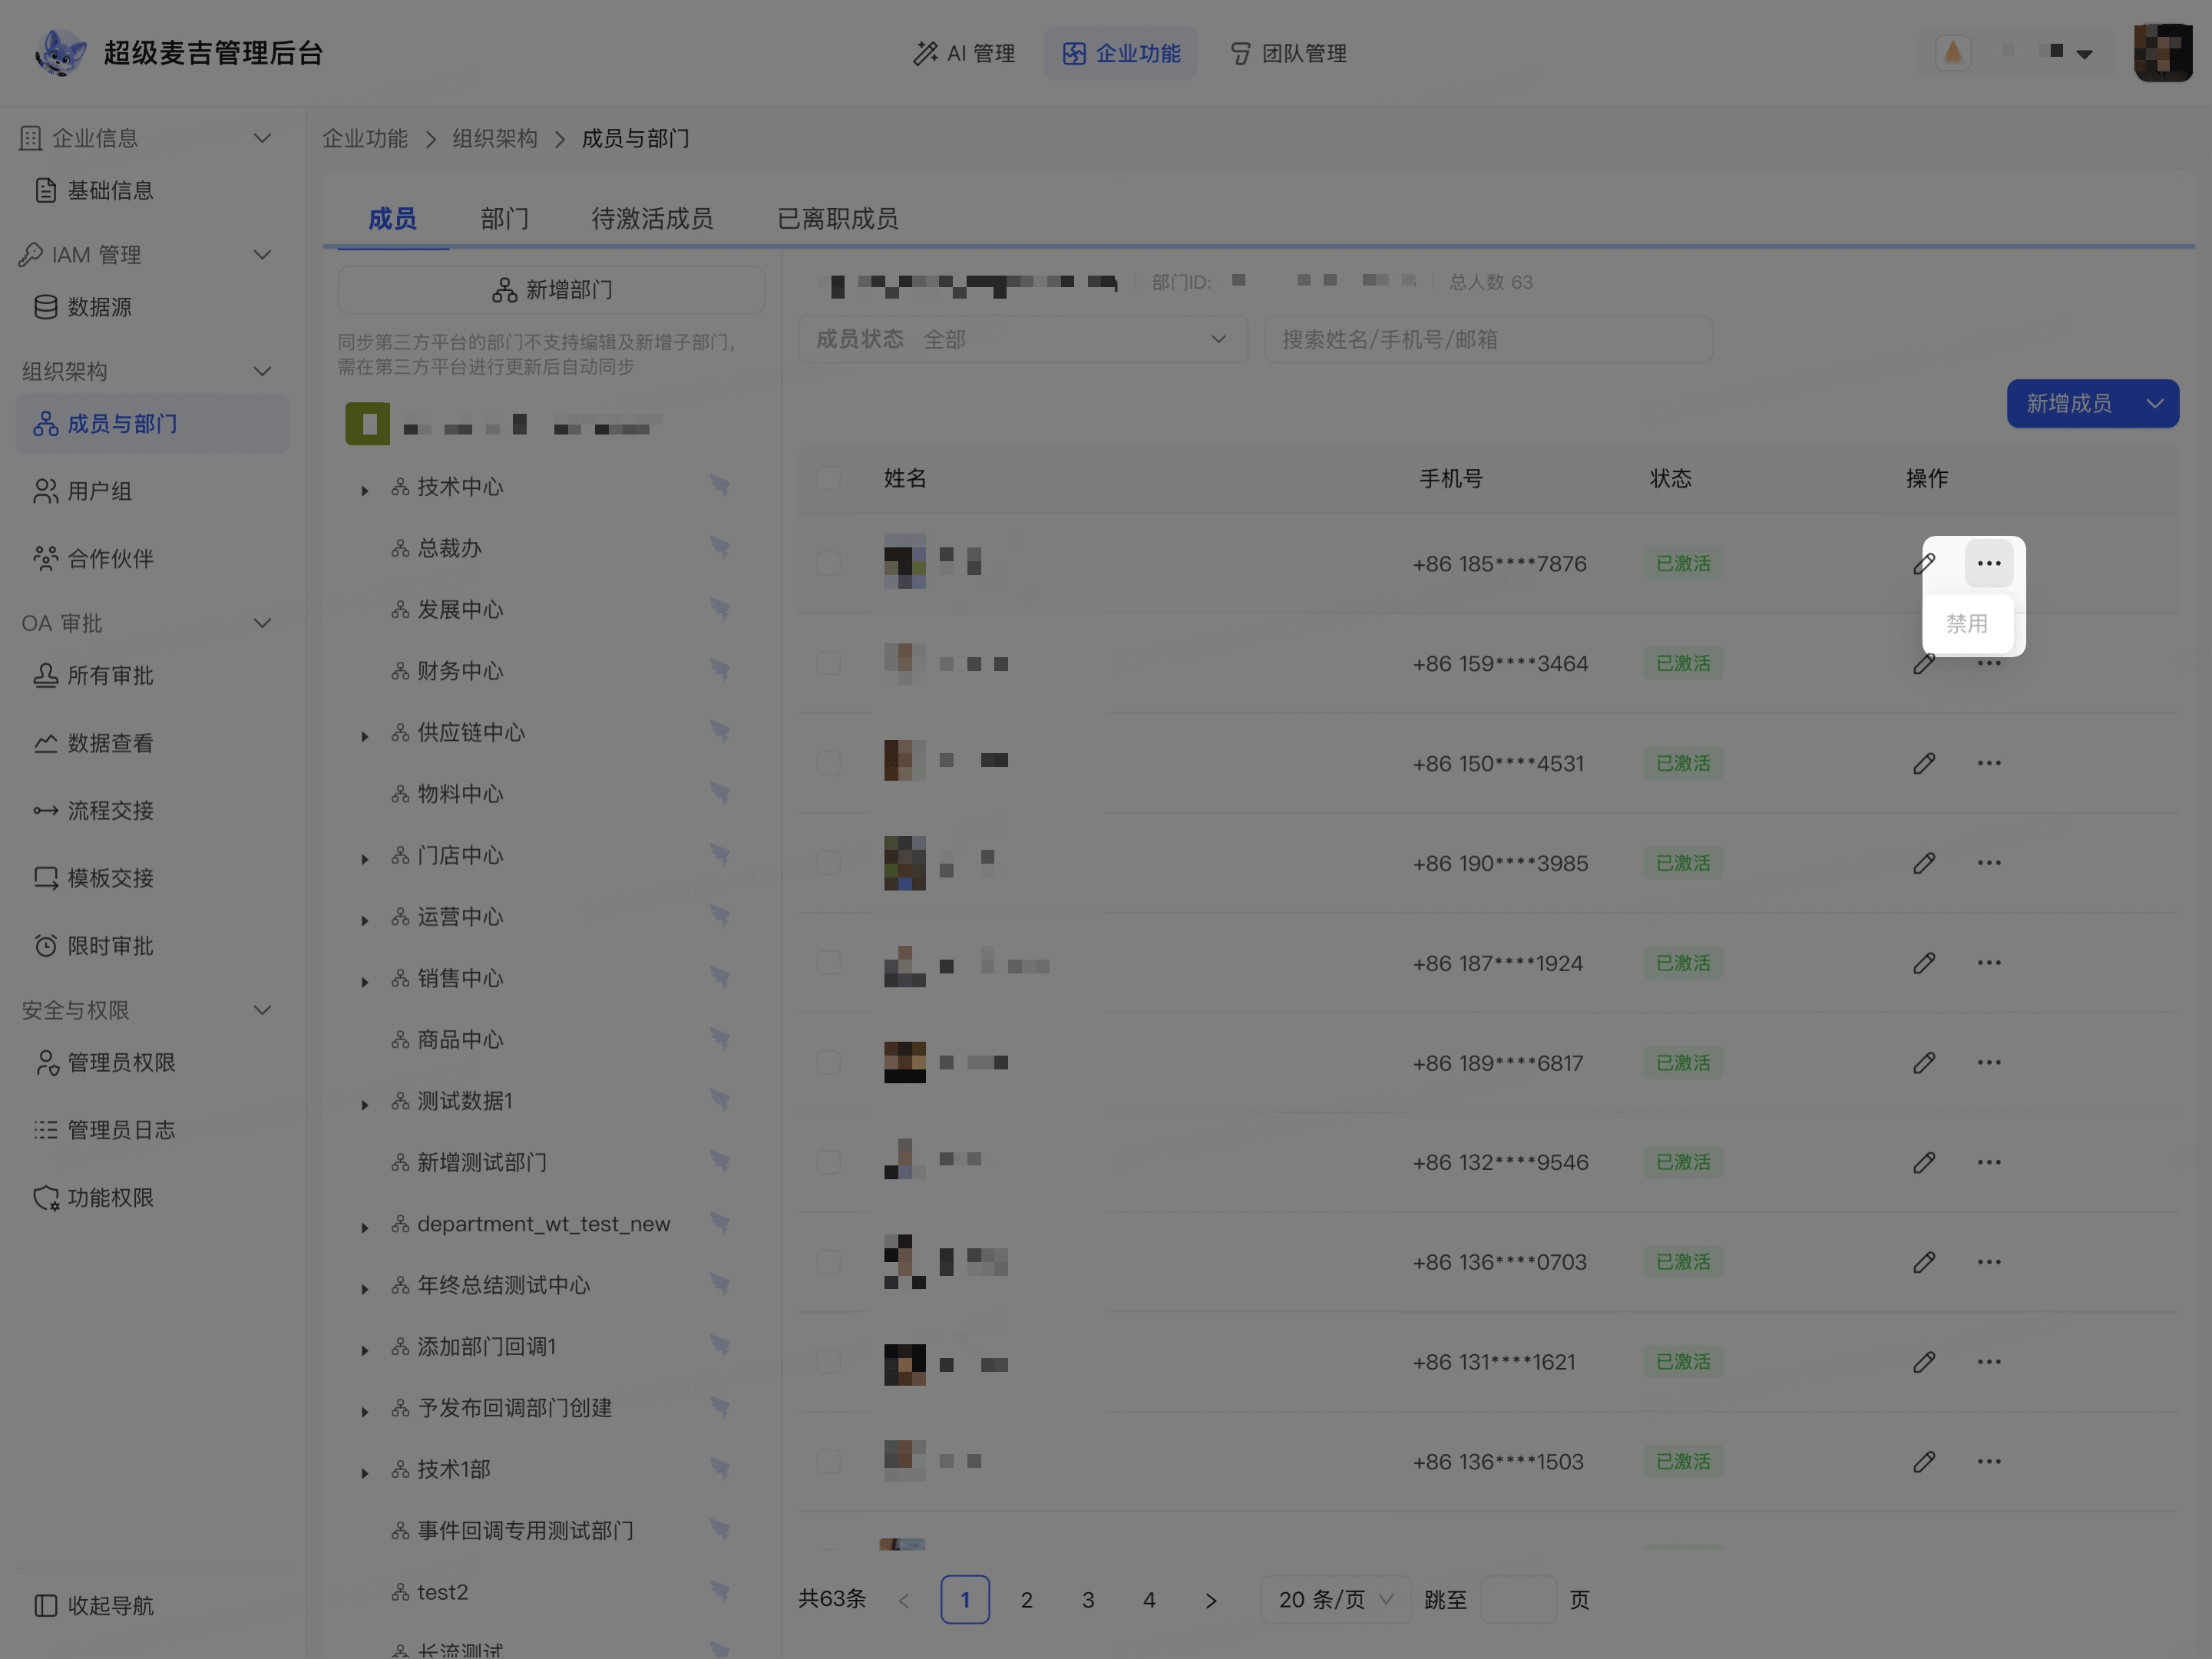Screen dimensions: 2212x1659
Task: Click the 搜索姓名/手机号/邮箱 search field
Action: (x=1488, y=339)
